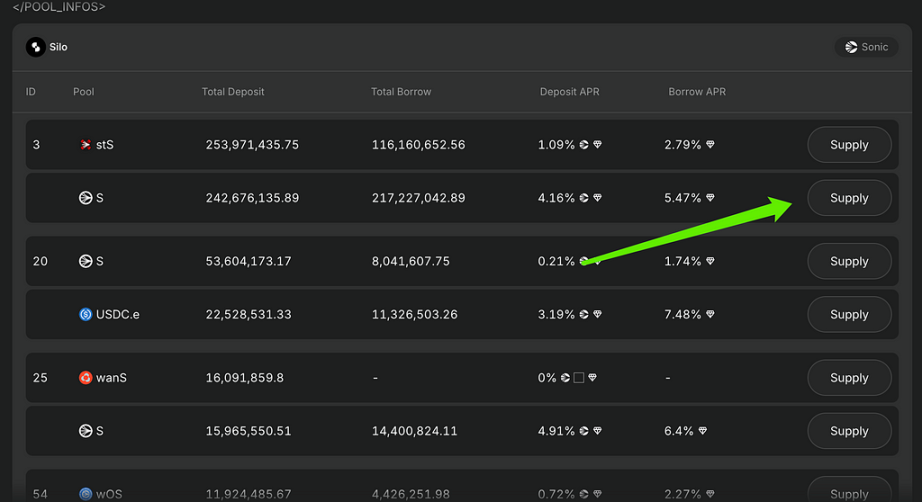This screenshot has height=502, width=922.
Task: Click diamond icon next to 7.48% borrow APR
Action: (x=710, y=314)
